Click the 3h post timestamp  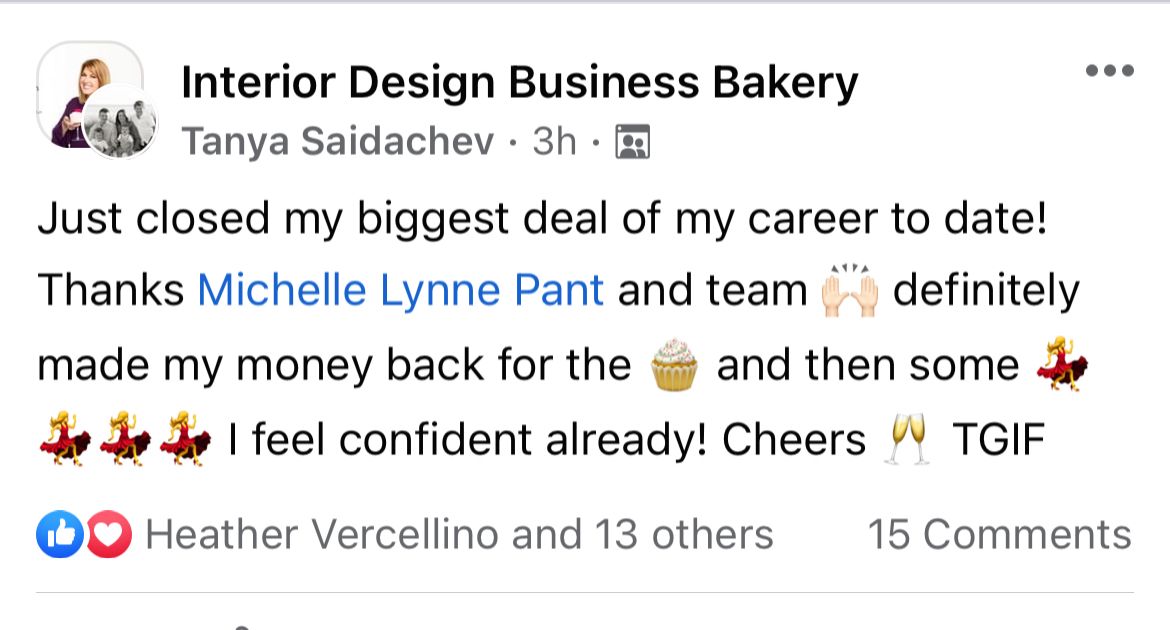(555, 142)
